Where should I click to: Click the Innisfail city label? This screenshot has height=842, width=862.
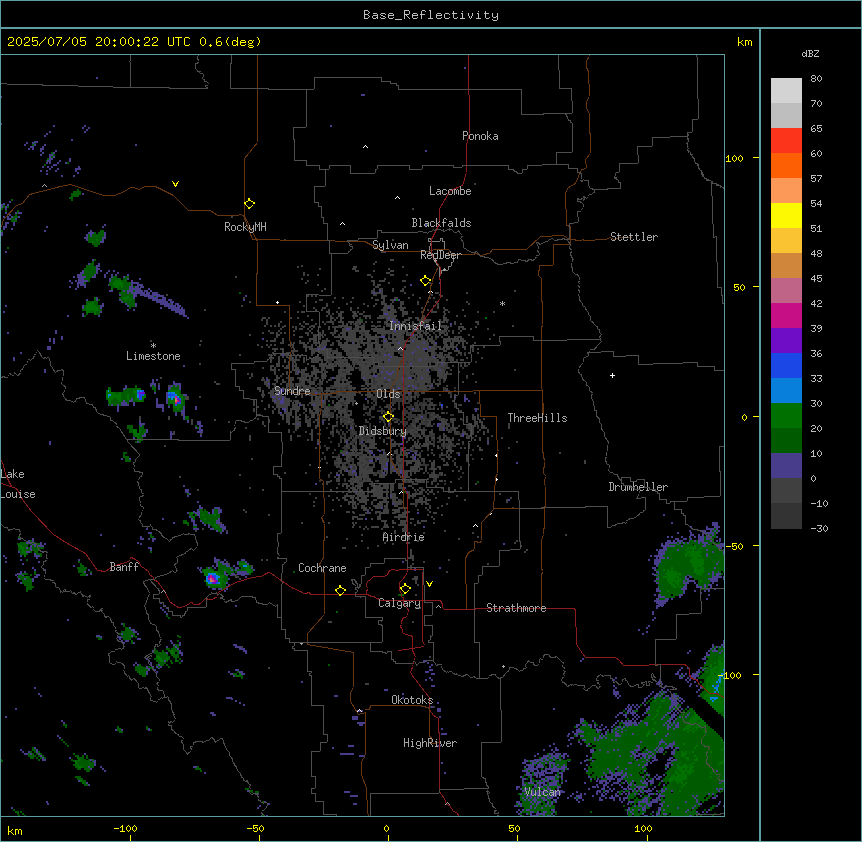[x=415, y=326]
